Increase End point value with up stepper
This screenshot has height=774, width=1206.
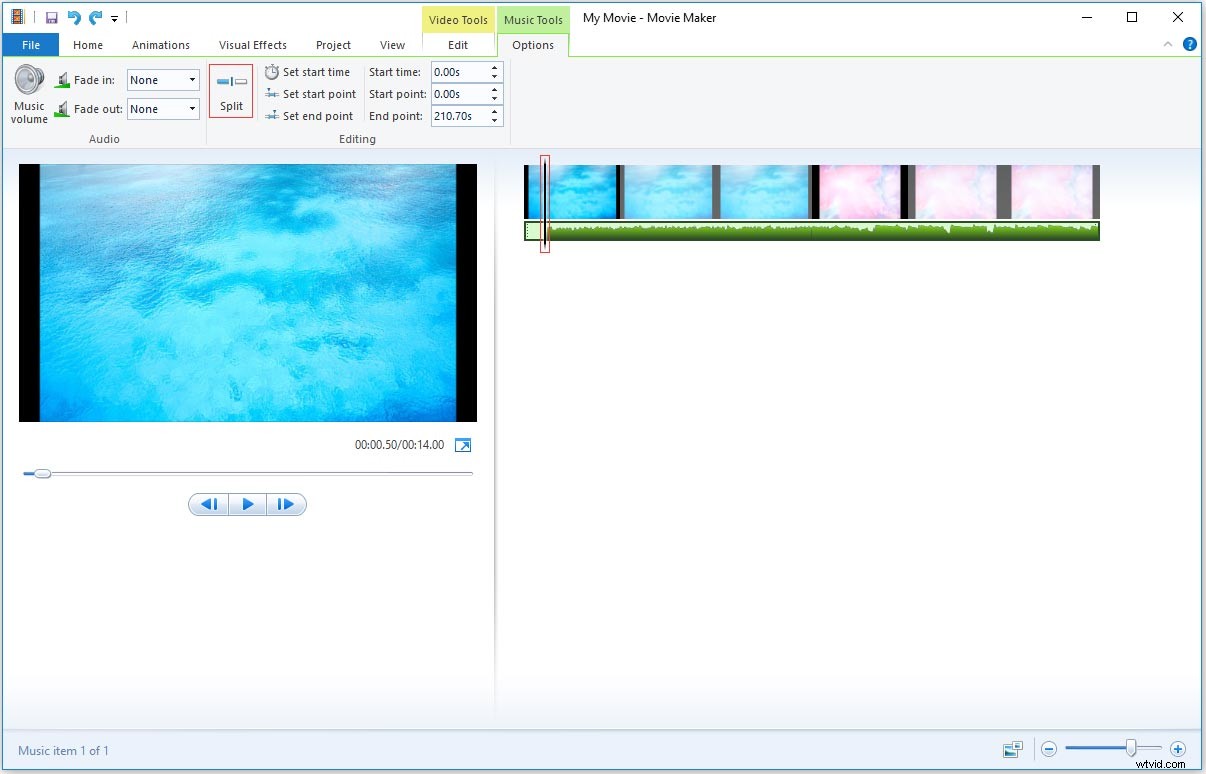click(494, 111)
